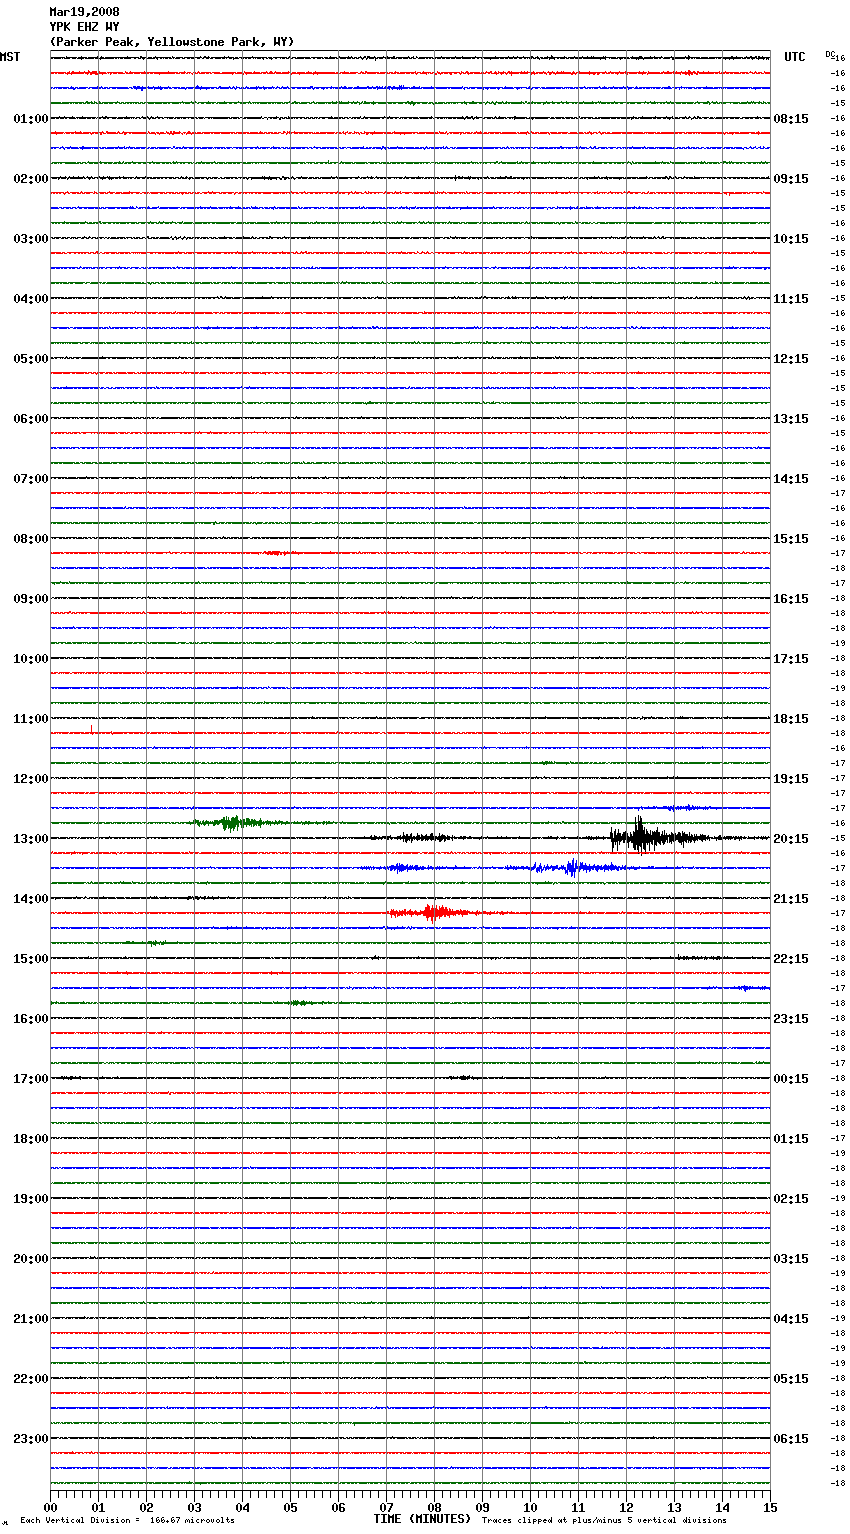The width and height of the screenshot is (850, 1534).
Task: Select the 17:00 MST time label
Action: 31,1079
